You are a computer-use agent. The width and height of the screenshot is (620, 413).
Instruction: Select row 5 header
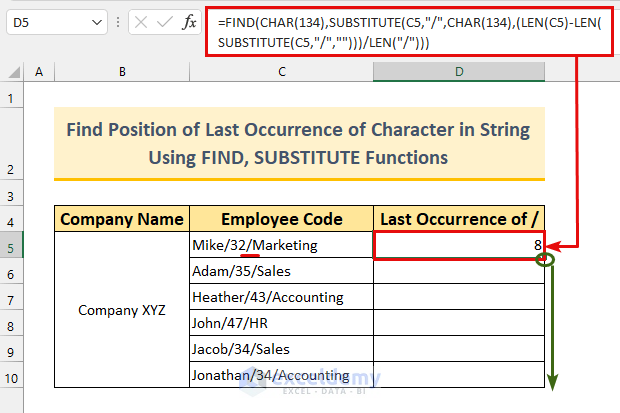[11, 244]
